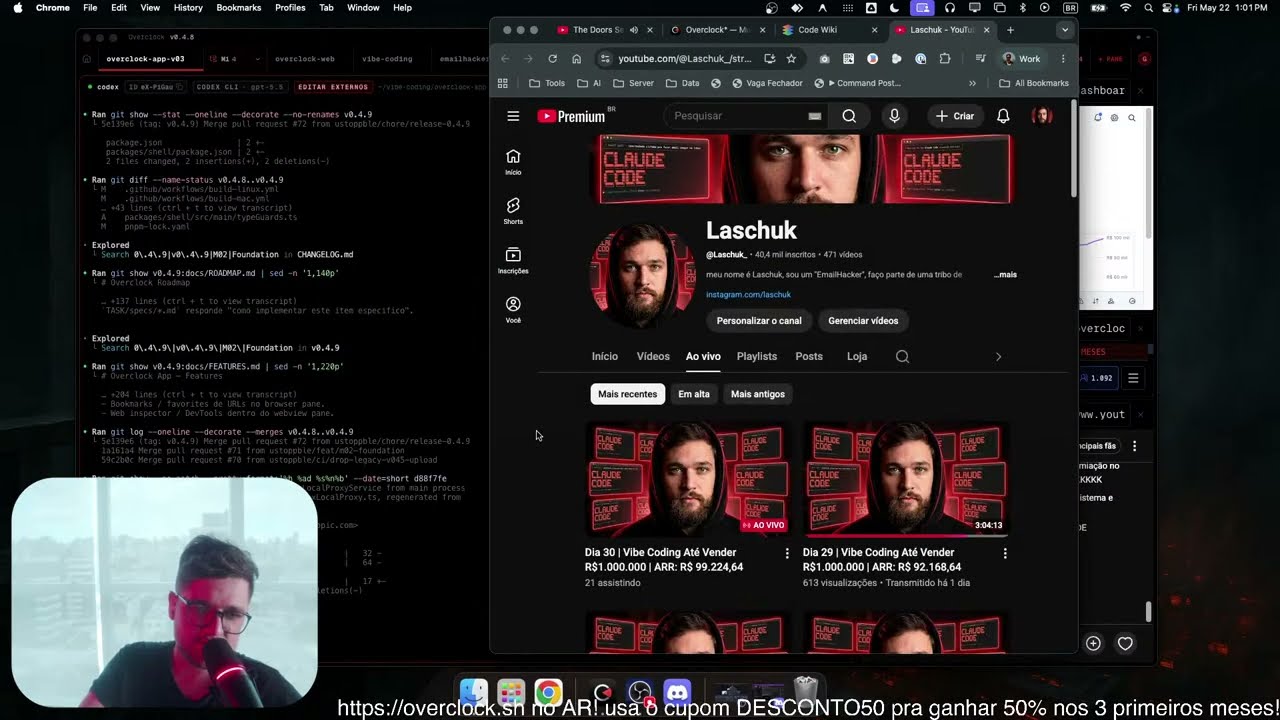
Task: Bookmark this page with the star icon
Action: [791, 59]
